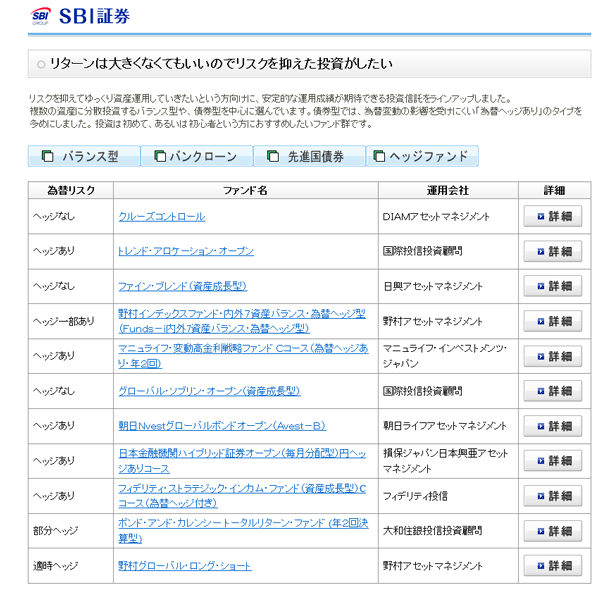The image size is (610, 596).
Task: Open フィデリティ・ストラテジック・インカム・ファンド link
Action: [x=242, y=496]
